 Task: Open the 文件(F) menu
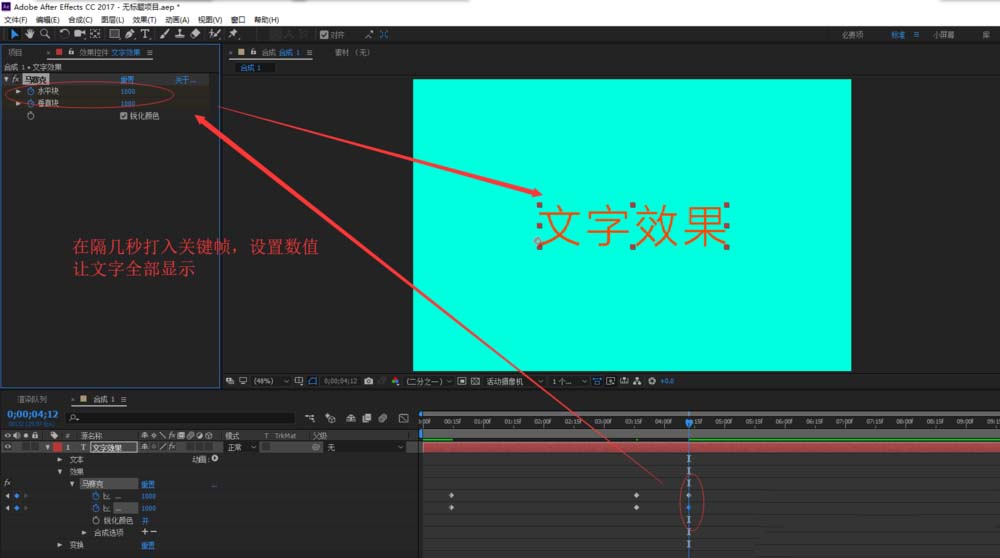click(x=15, y=20)
